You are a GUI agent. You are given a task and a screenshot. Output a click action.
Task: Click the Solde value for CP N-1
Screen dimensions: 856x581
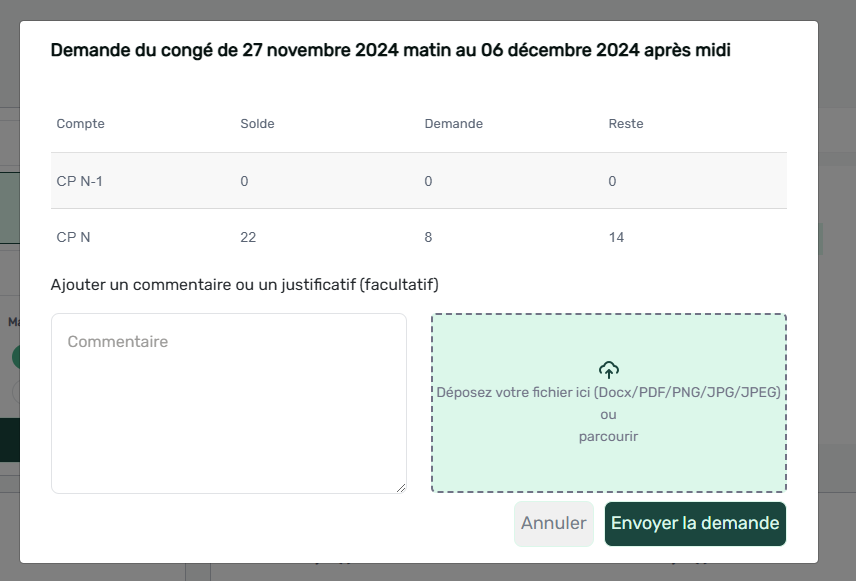coord(244,181)
